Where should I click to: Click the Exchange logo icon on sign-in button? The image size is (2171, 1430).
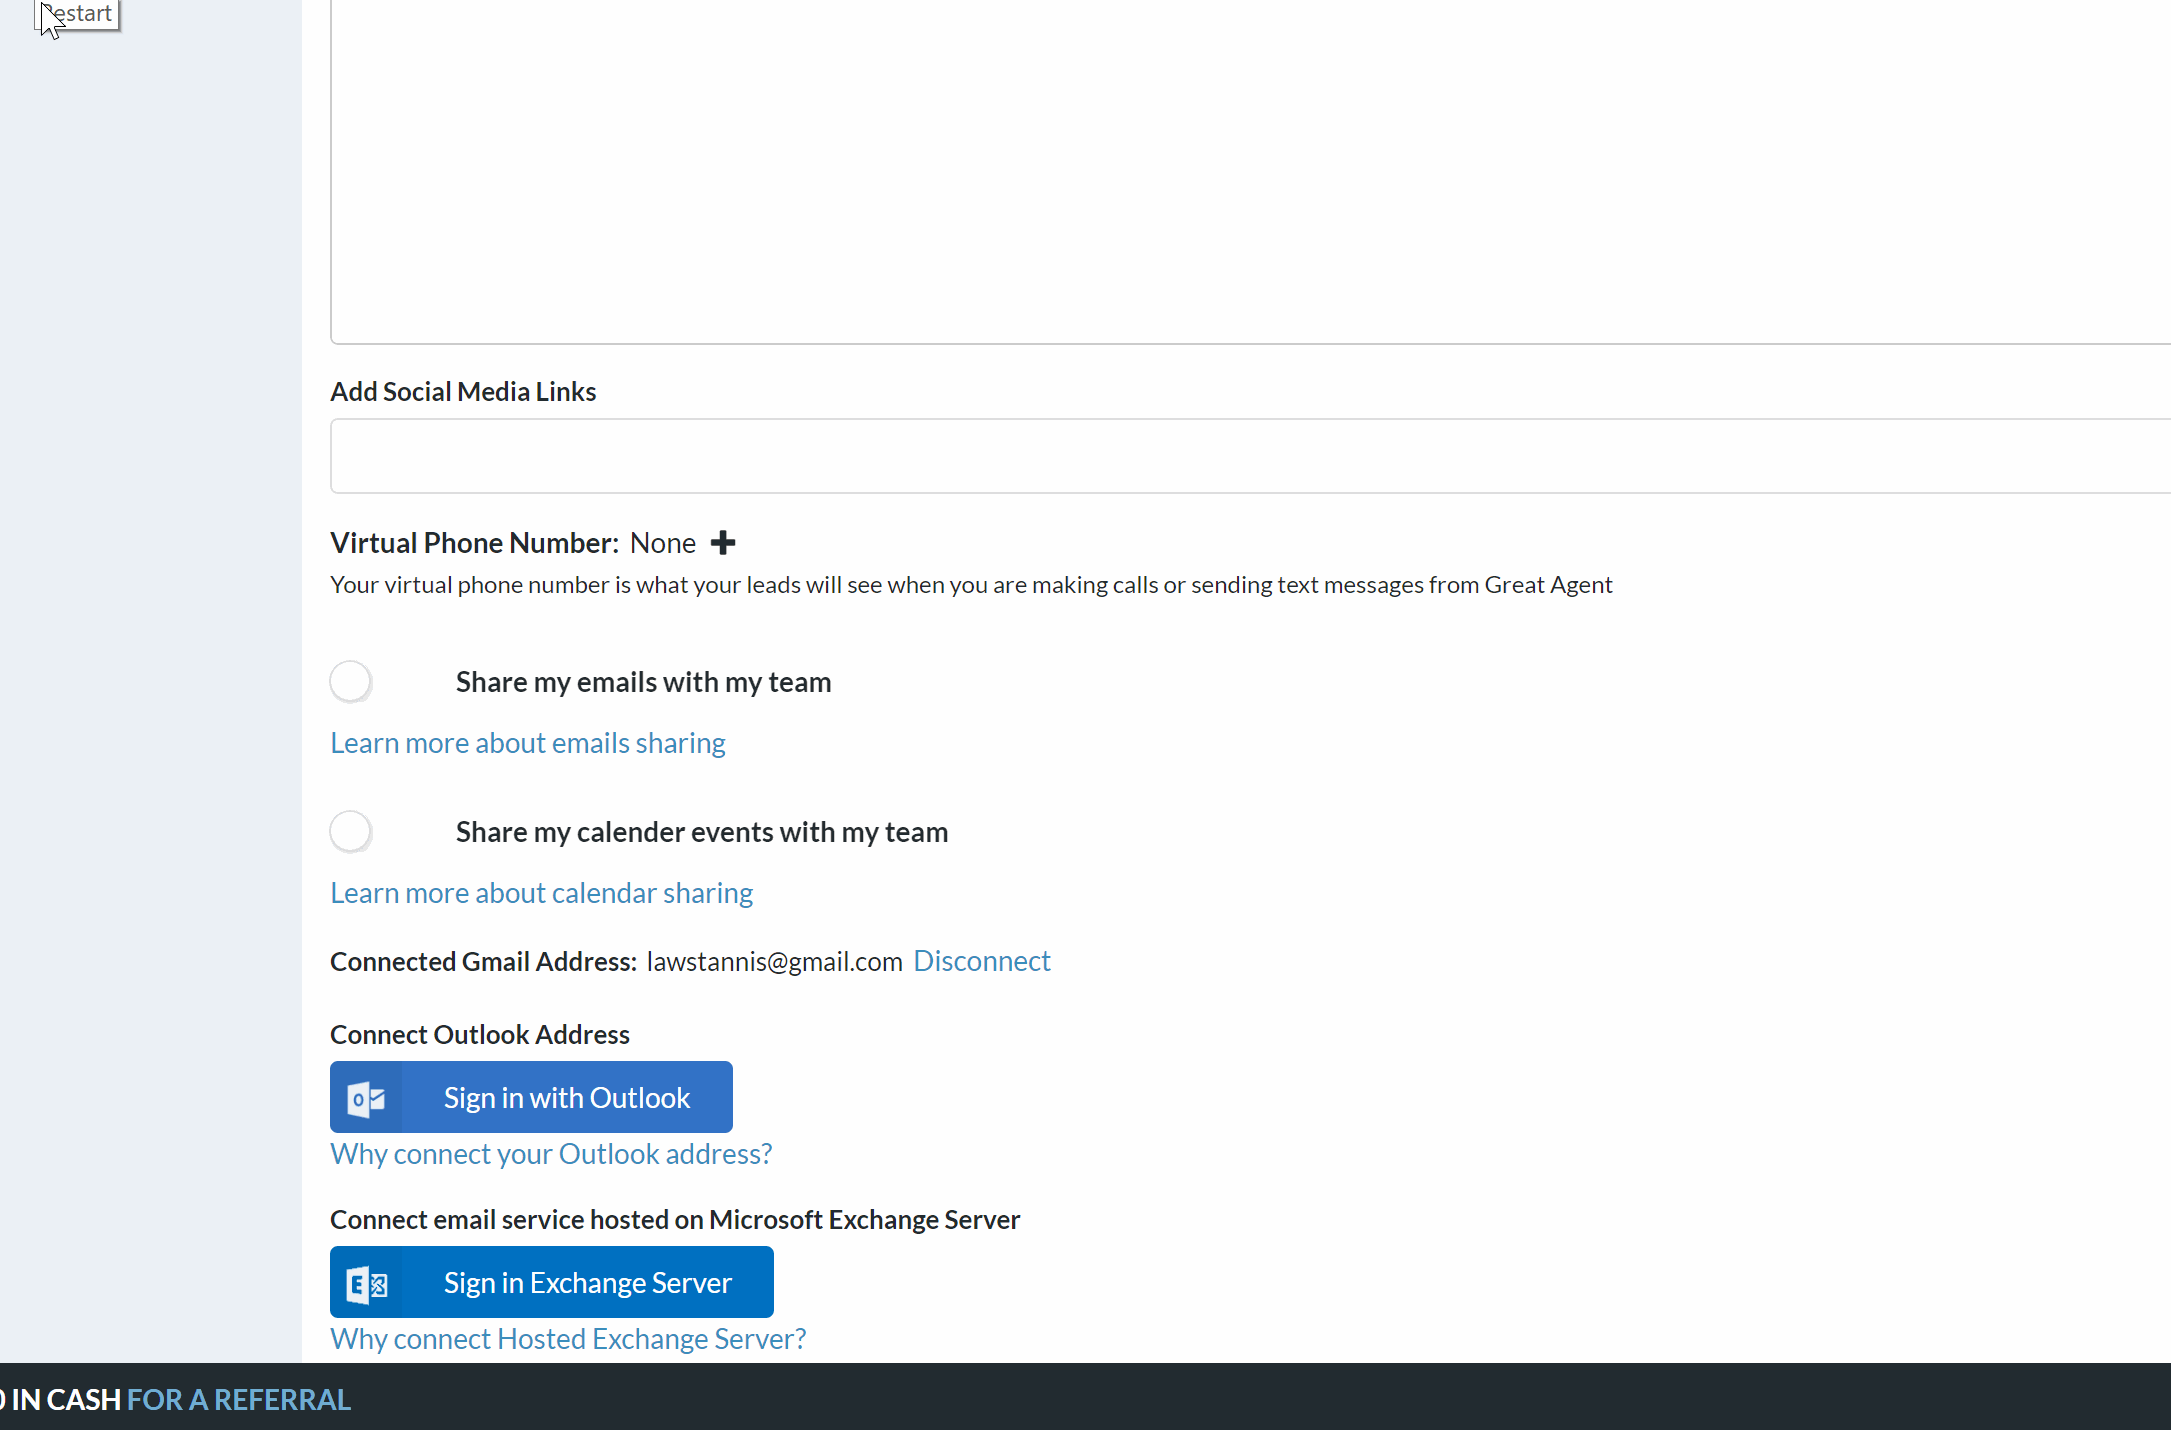(x=366, y=1283)
